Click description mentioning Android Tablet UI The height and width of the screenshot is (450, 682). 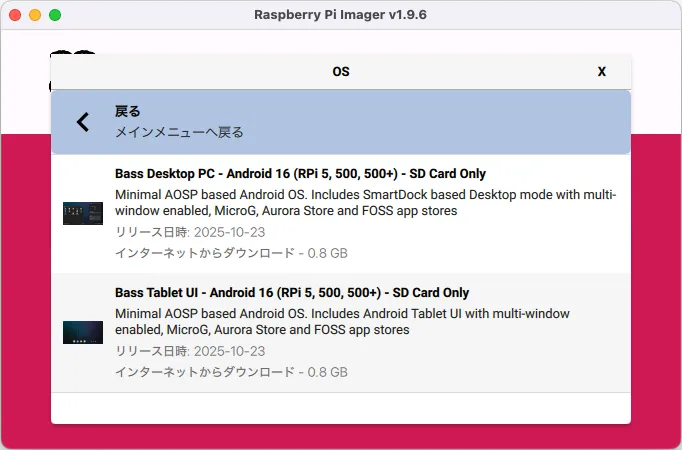click(342, 322)
